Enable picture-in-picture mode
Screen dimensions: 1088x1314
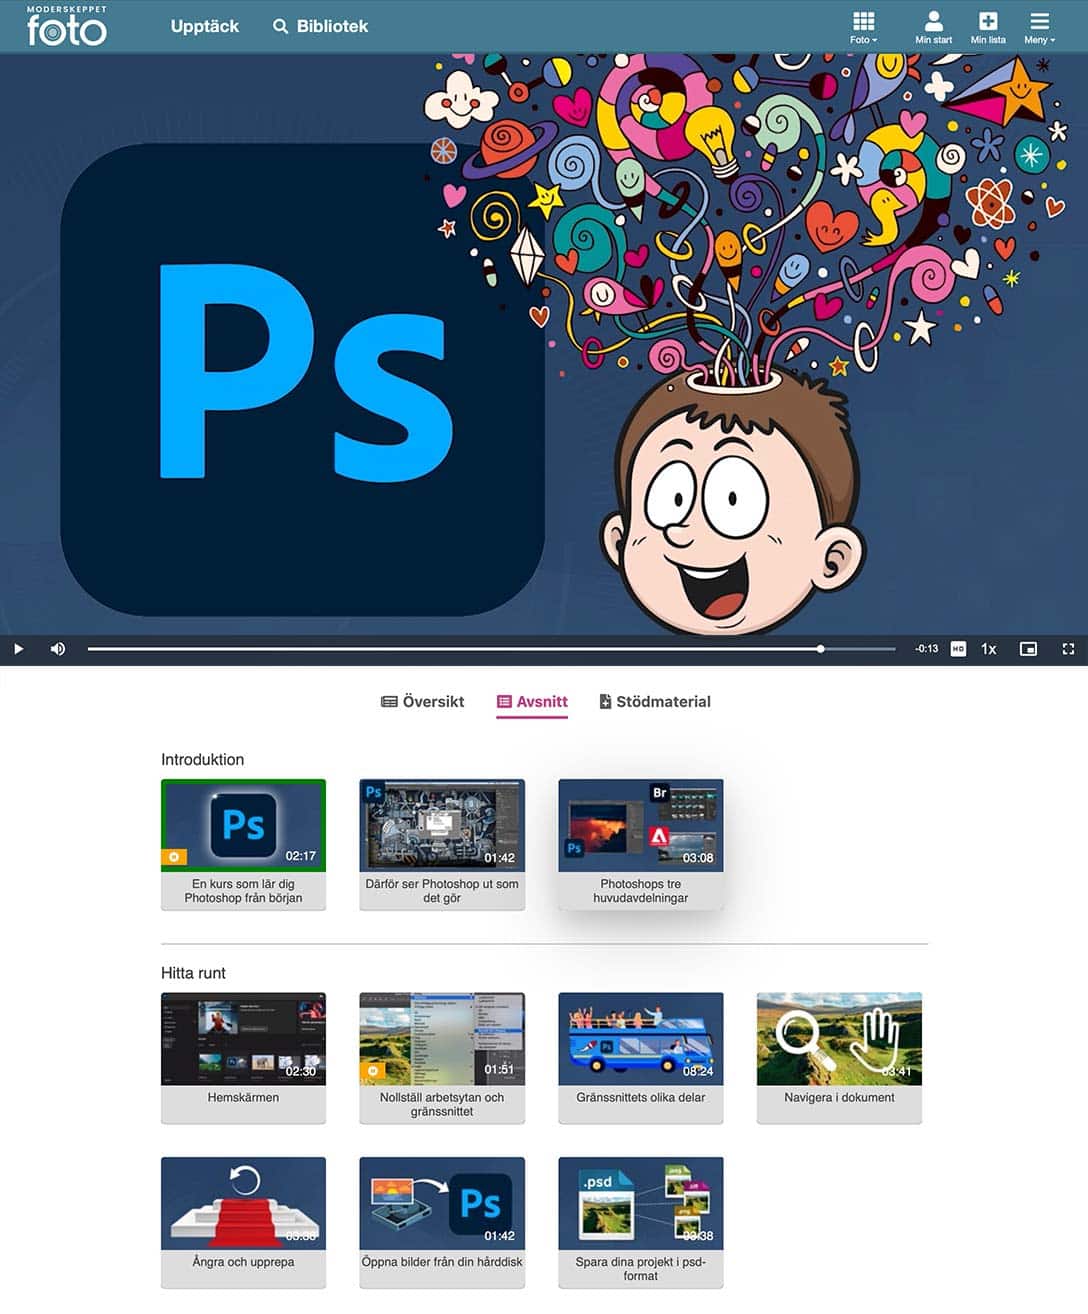pyautogui.click(x=1028, y=649)
